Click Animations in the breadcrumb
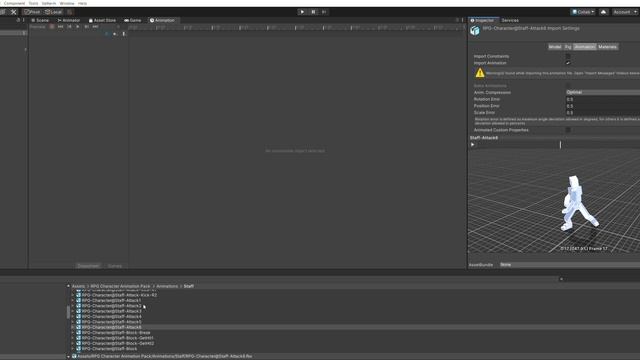 167,286
